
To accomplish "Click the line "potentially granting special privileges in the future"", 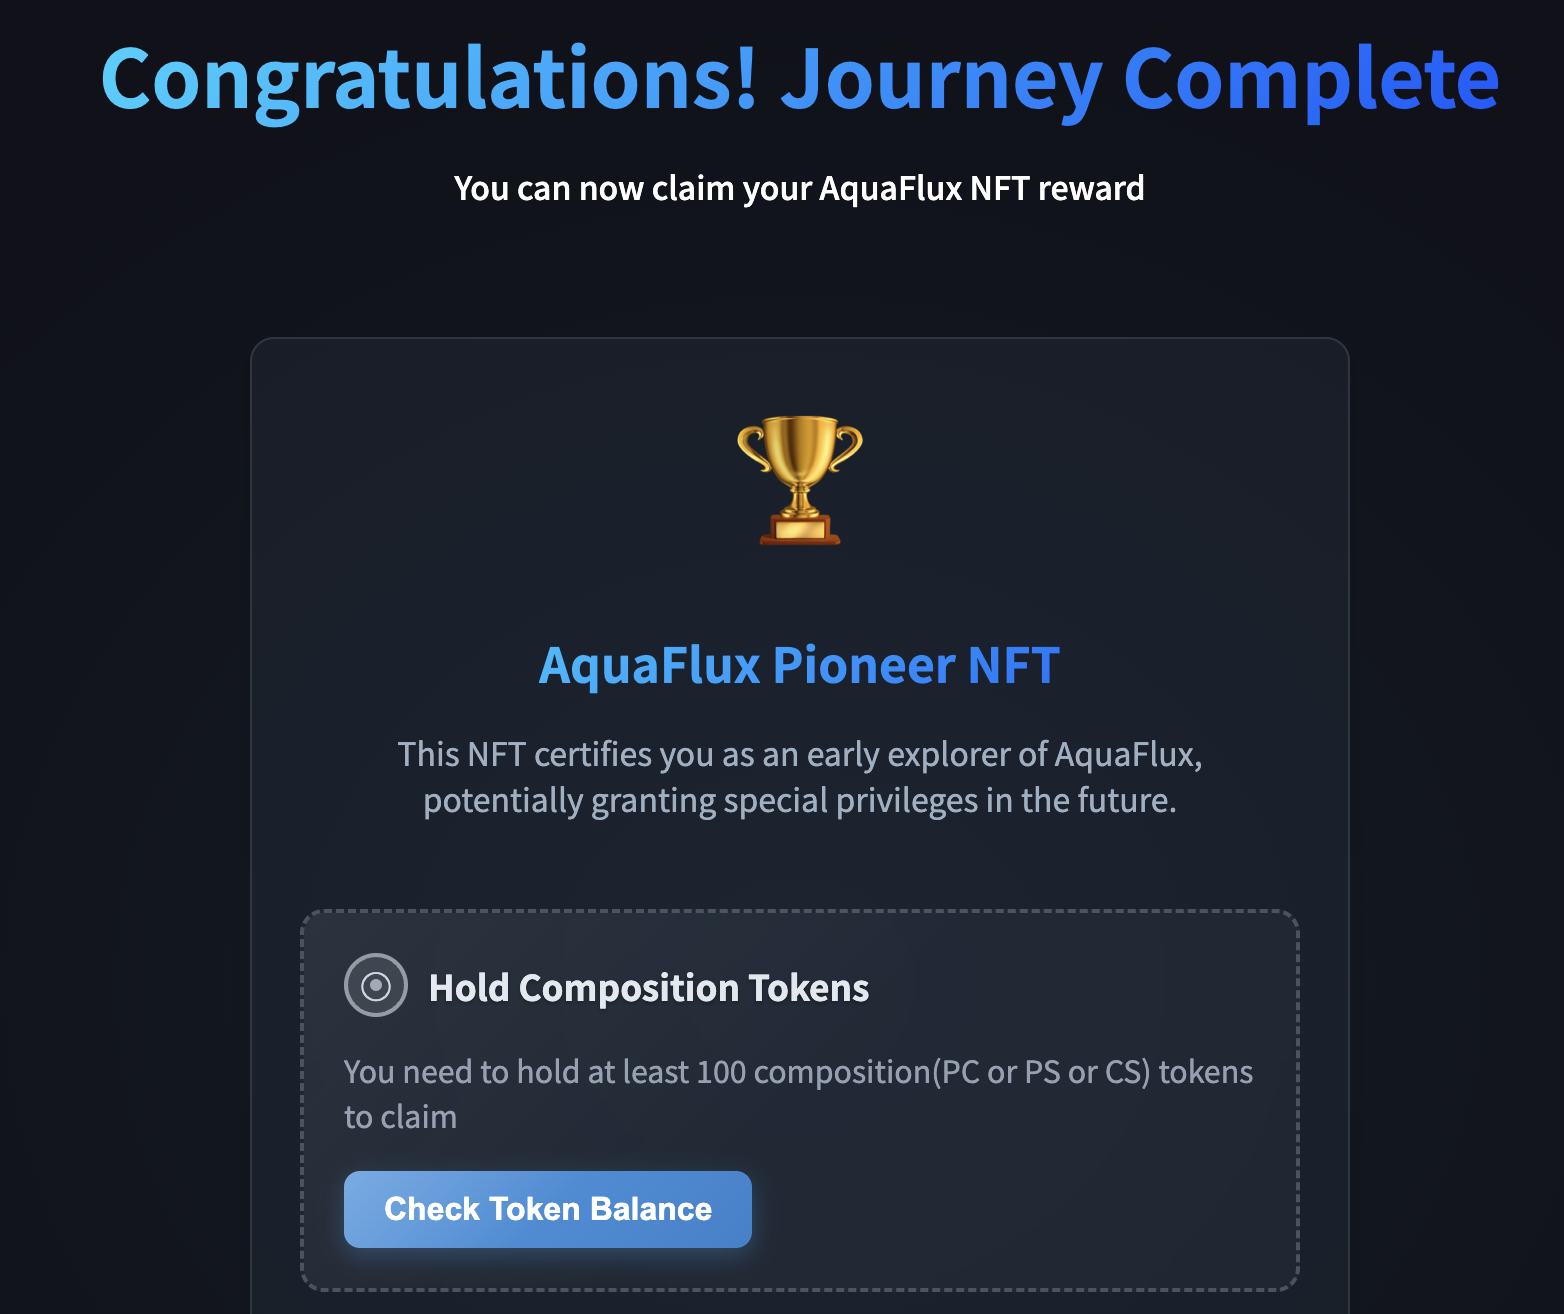I will pos(799,801).
